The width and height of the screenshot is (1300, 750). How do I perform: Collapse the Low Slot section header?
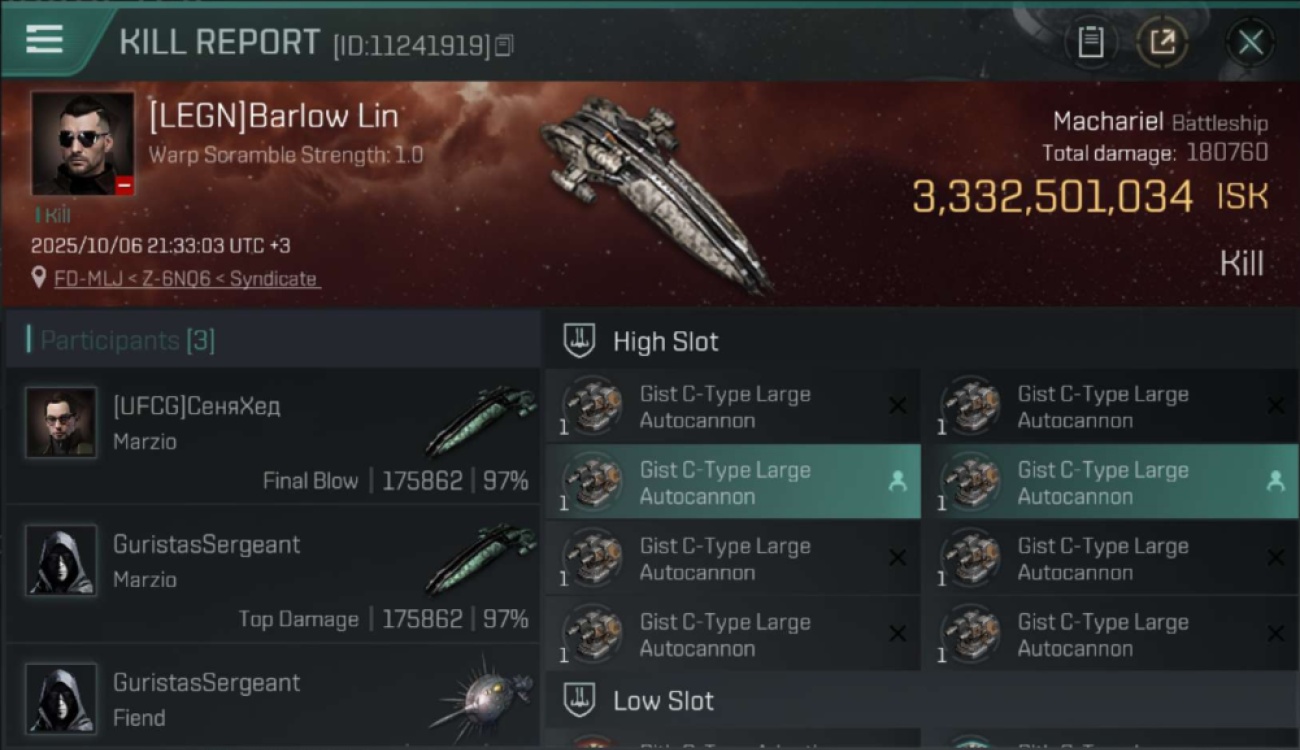pyautogui.click(x=663, y=701)
